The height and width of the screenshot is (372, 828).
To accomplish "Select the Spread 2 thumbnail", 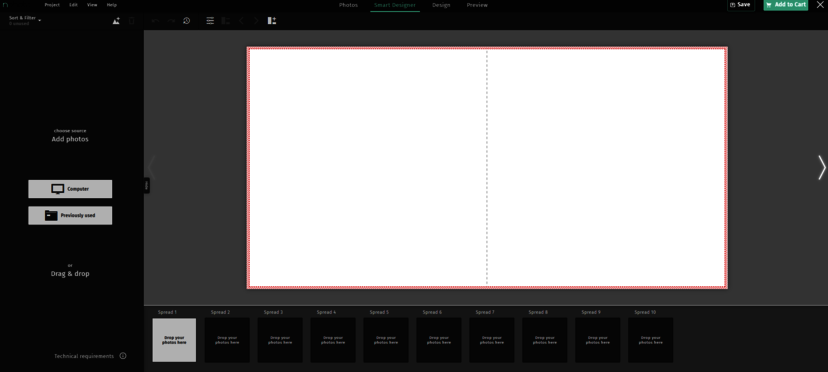I will tap(227, 340).
